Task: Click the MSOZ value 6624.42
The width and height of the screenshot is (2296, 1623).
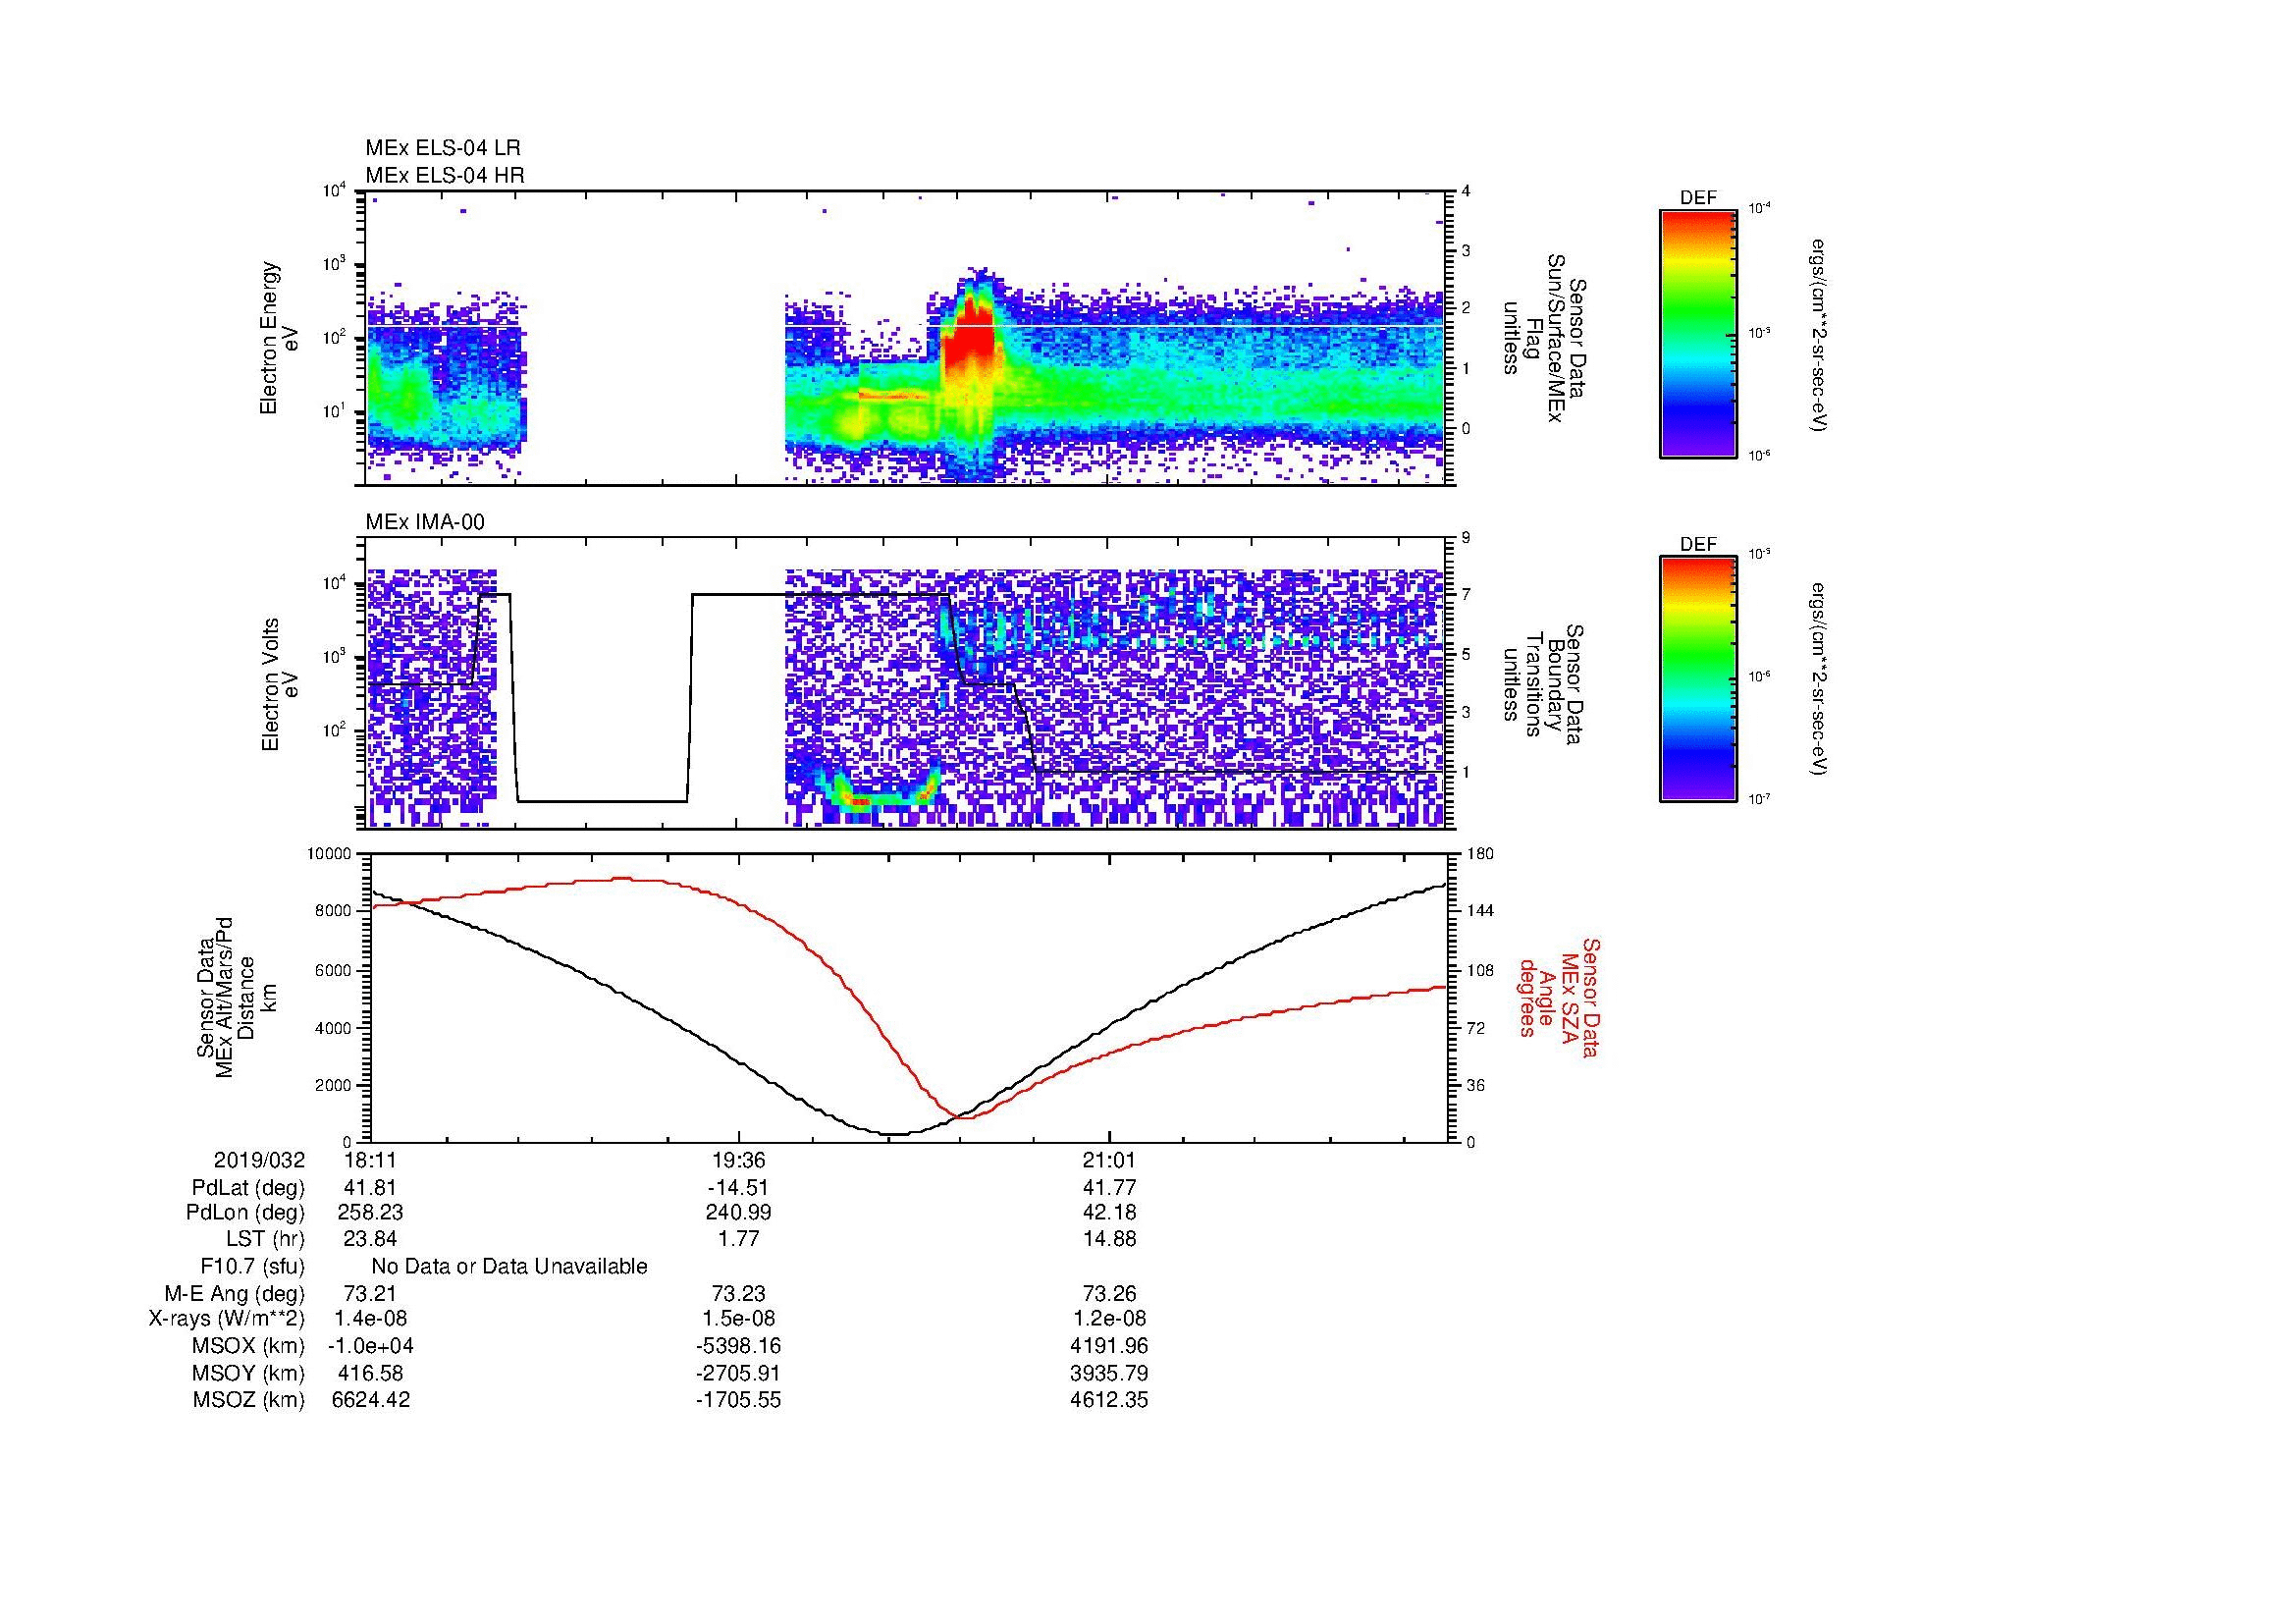Action: point(370,1400)
